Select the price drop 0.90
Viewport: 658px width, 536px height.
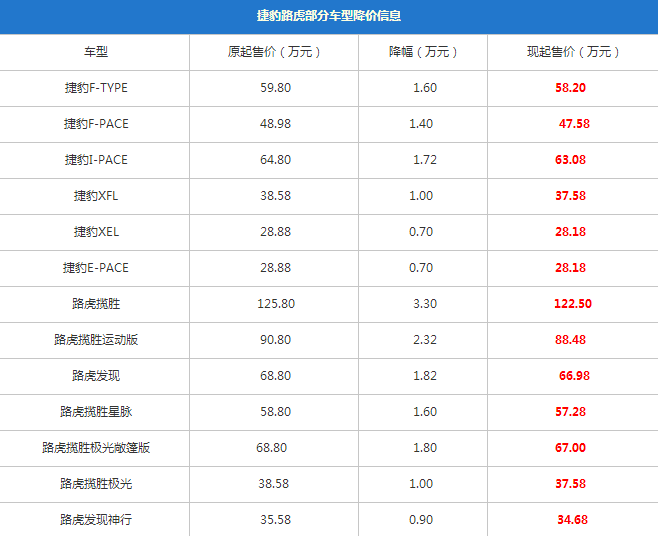421,520
